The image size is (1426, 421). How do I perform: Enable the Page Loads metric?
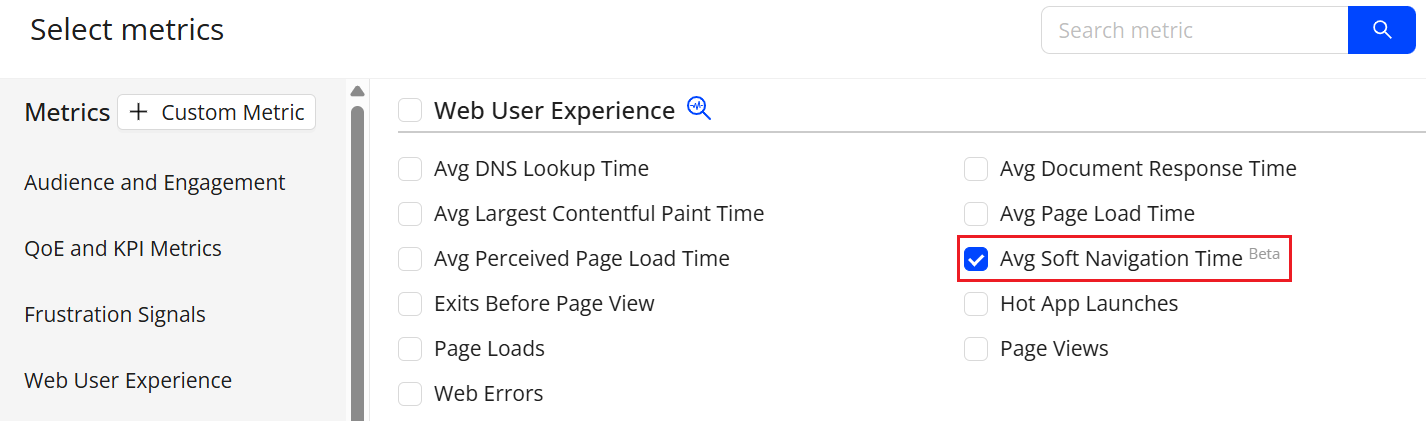pos(410,349)
